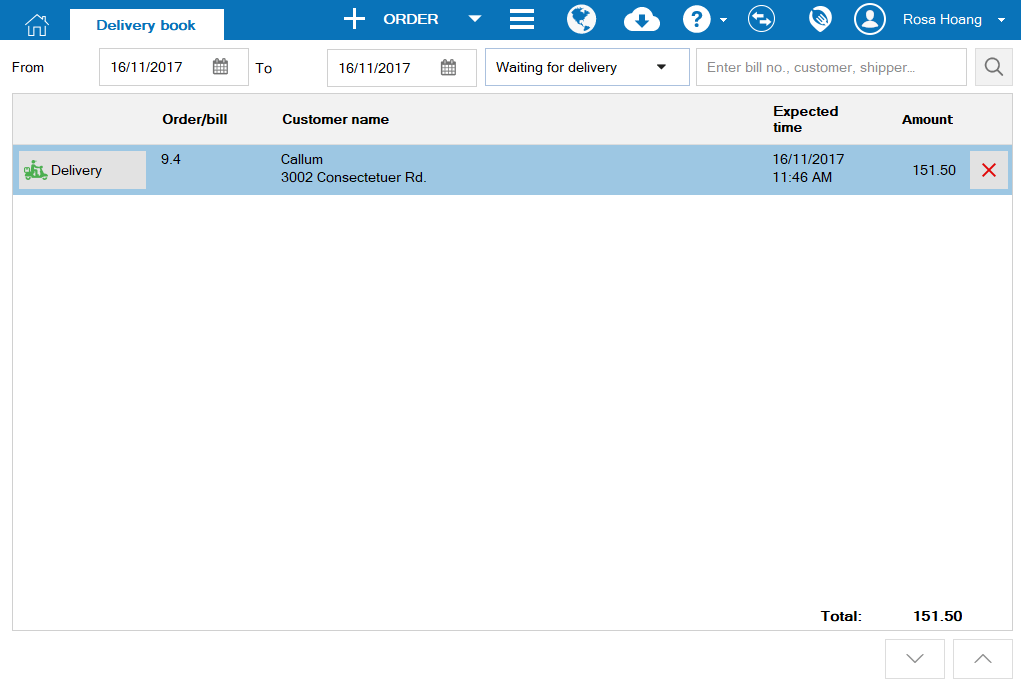Expand the ORDER dropdown arrow
Viewport: 1021px width, 687px height.
pos(474,19)
